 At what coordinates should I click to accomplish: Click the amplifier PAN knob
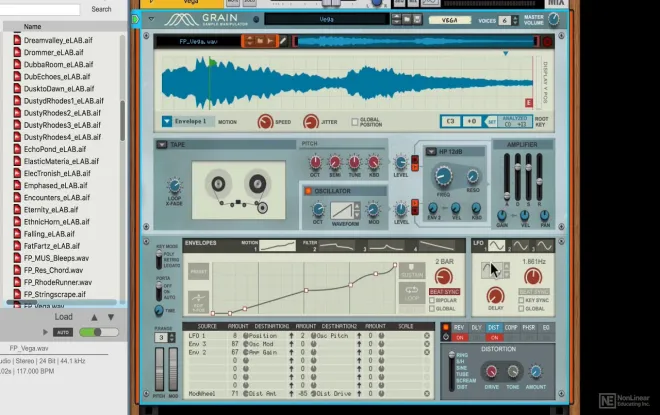[x=545, y=215]
